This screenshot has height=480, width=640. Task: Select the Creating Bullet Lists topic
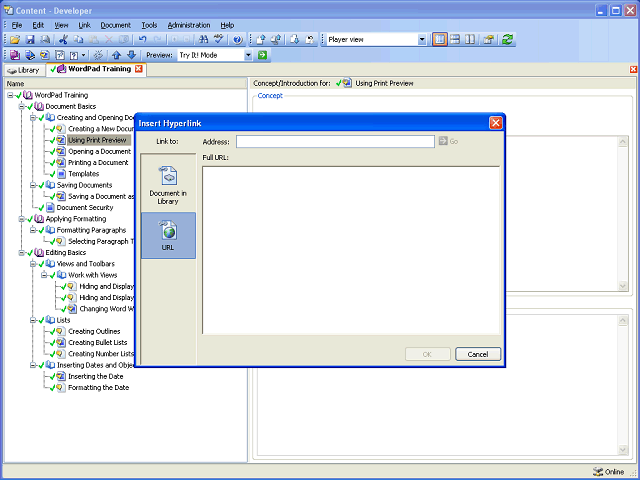click(x=98, y=343)
